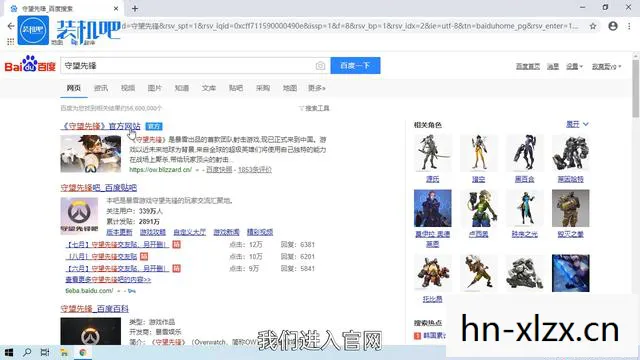
Task: Click the 百度快照 link
Action: [x=219, y=170]
